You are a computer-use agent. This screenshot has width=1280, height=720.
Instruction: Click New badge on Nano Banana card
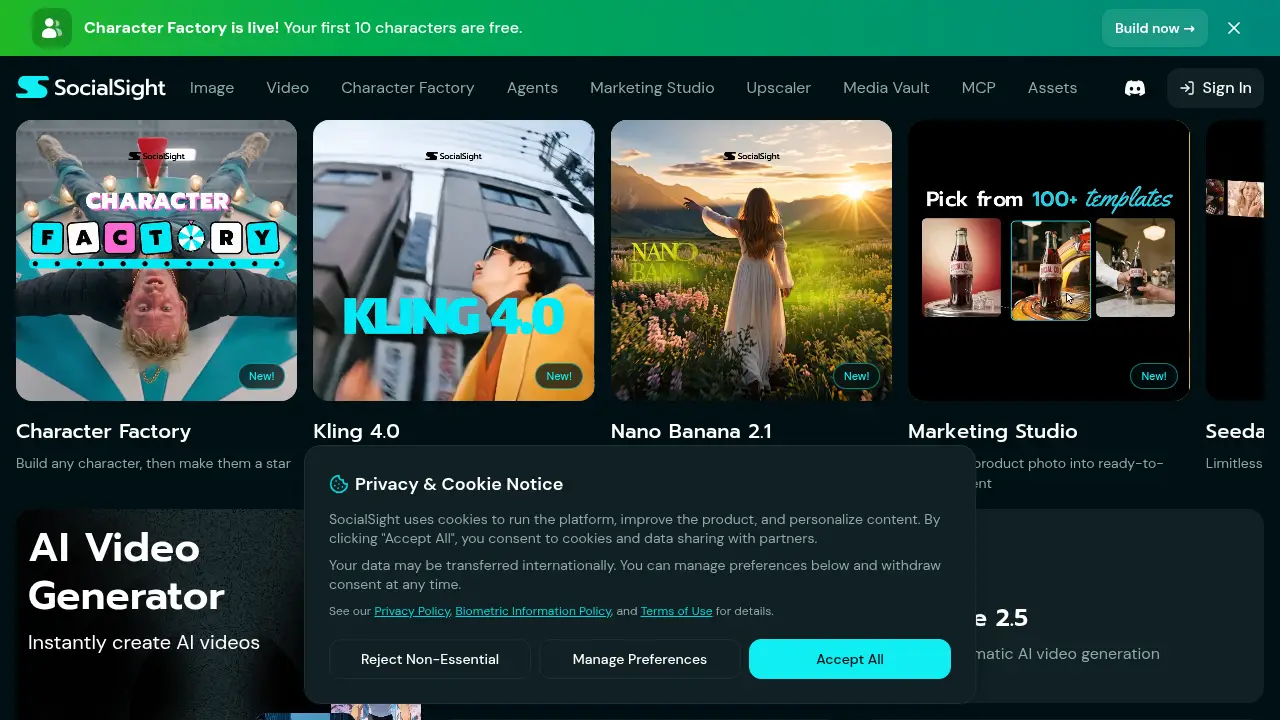pos(857,376)
